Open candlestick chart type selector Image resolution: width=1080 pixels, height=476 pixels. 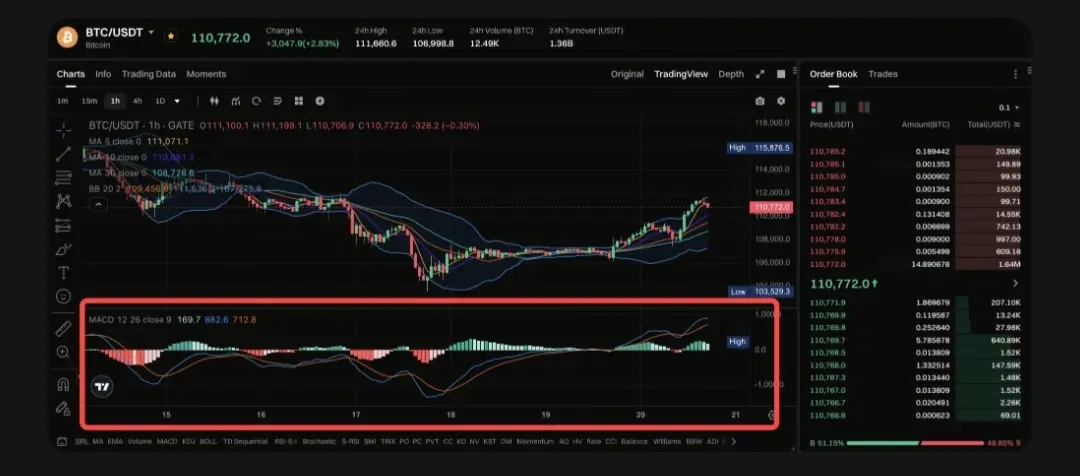pos(214,101)
